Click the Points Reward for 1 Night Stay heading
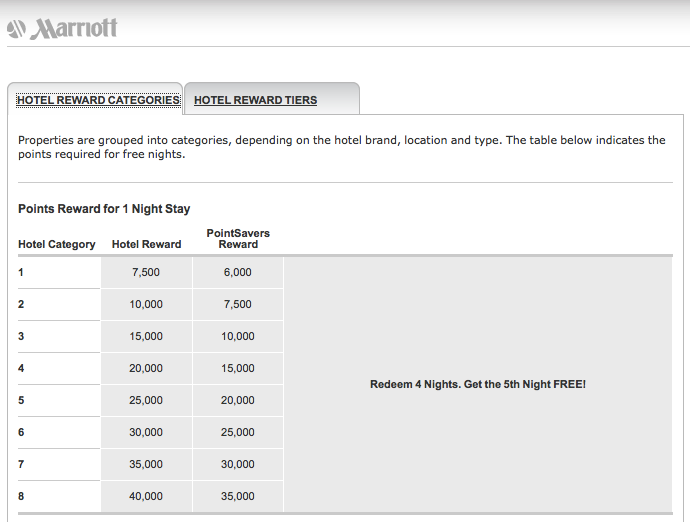This screenshot has width=690, height=522. pyautogui.click(x=104, y=209)
